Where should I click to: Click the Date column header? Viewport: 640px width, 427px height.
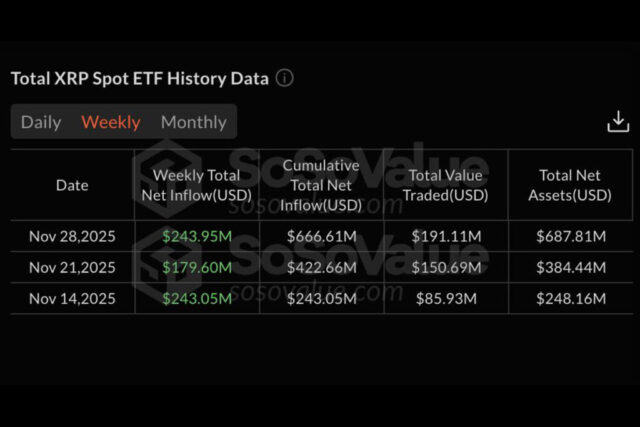(x=72, y=185)
